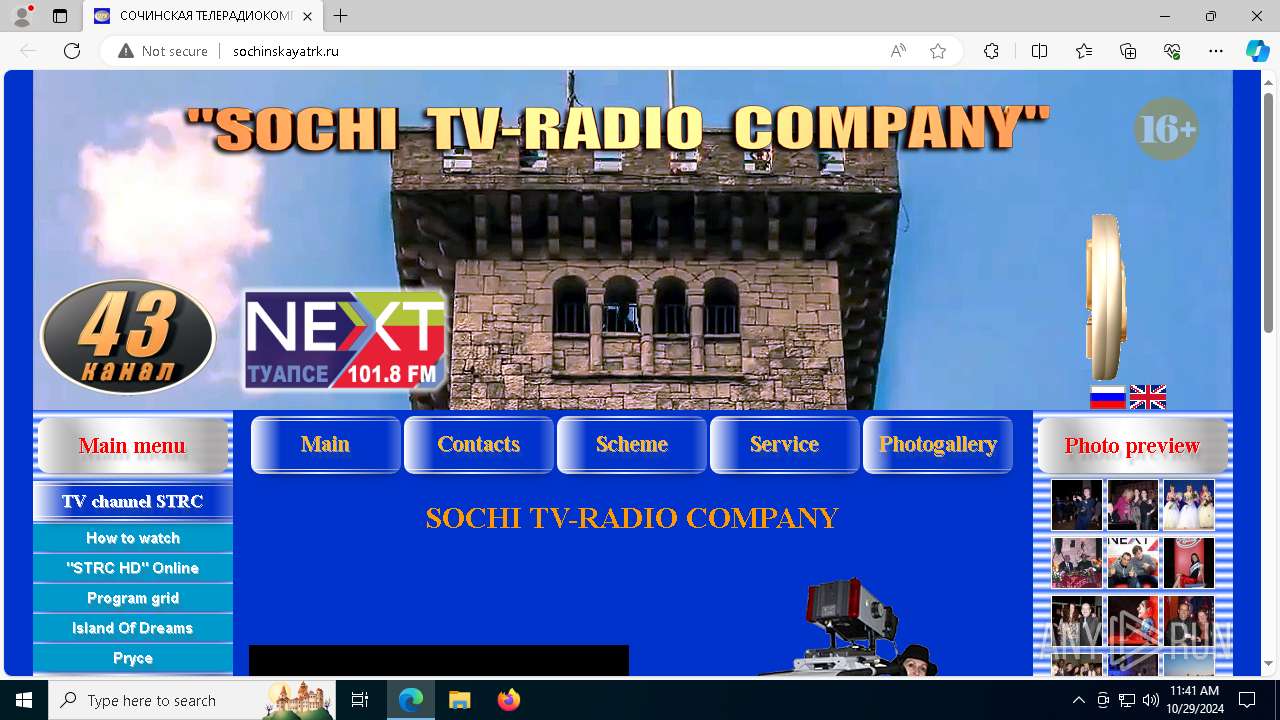Open the "STRC HD" Online link
The image size is (1280, 720).
click(x=133, y=568)
